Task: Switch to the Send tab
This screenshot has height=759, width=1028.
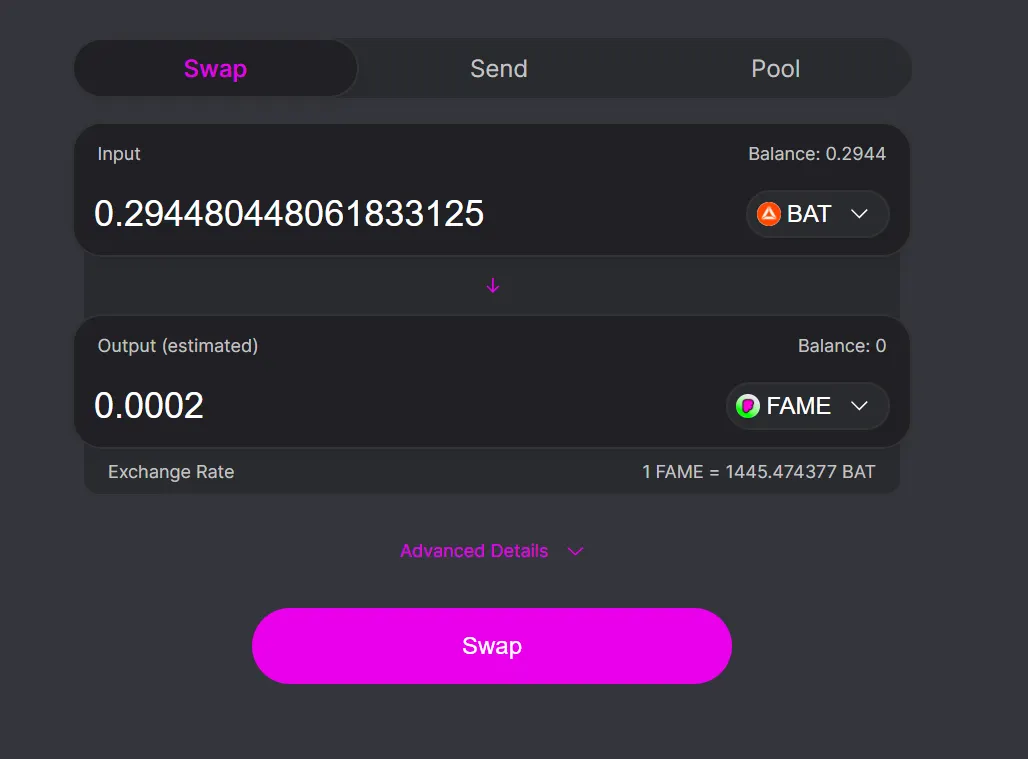Action: 498,69
